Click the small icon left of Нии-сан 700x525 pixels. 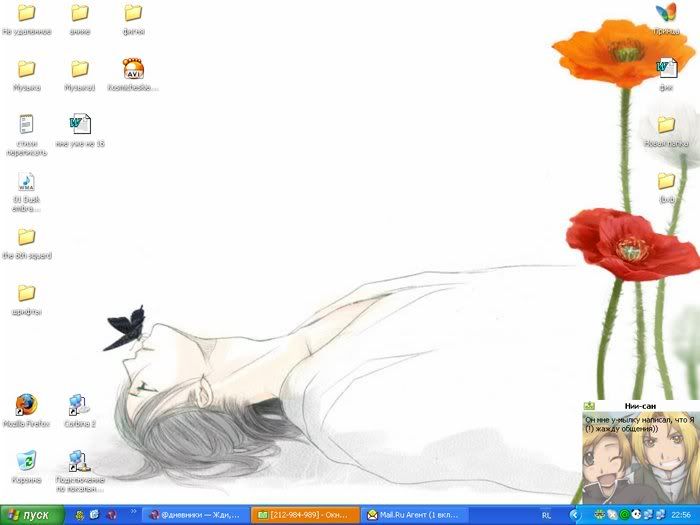pos(589,406)
